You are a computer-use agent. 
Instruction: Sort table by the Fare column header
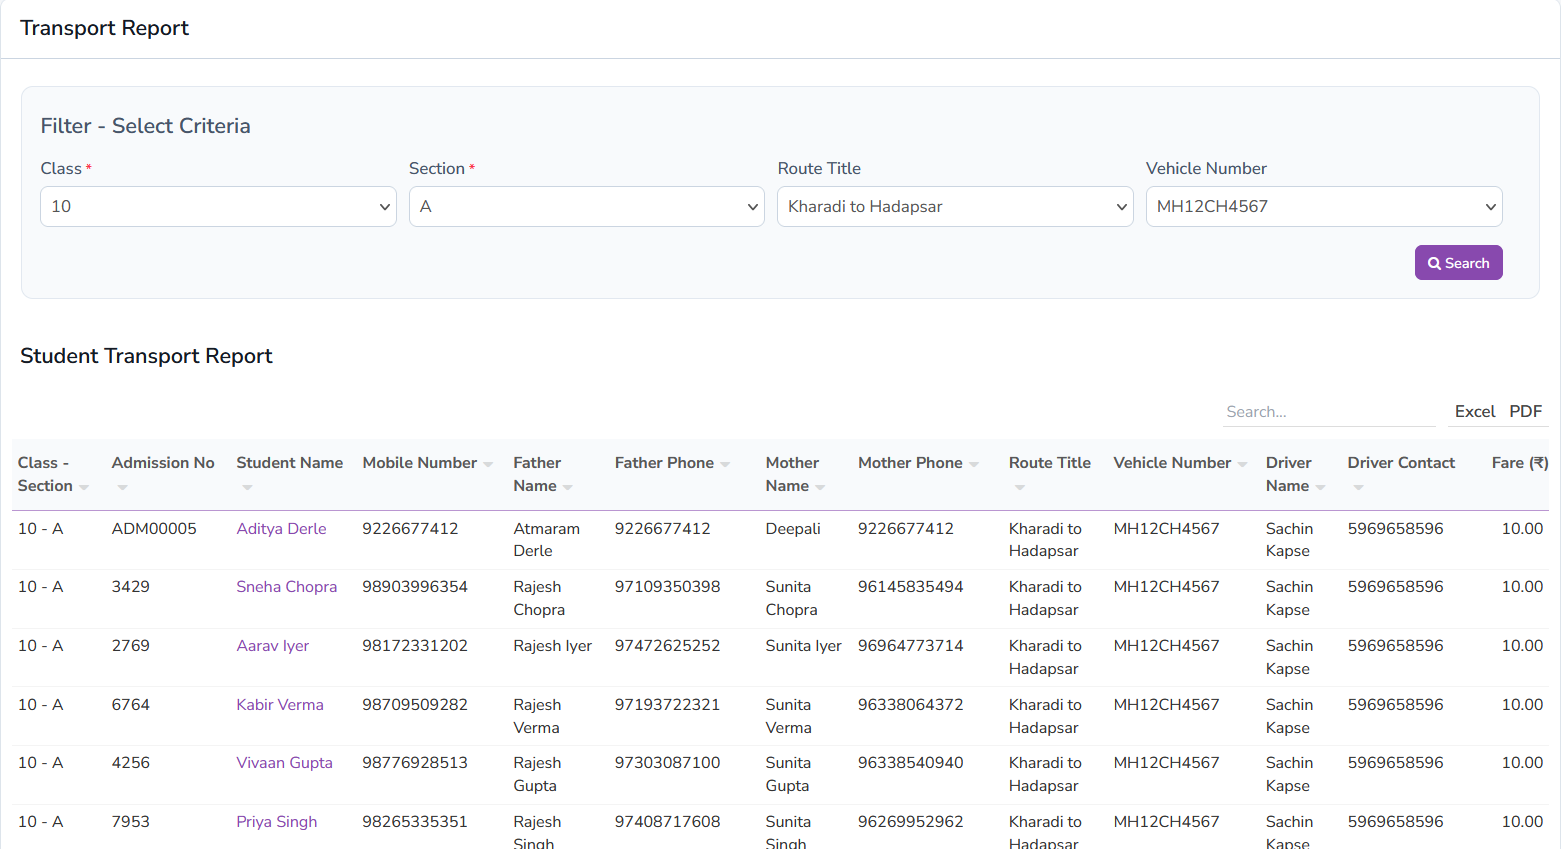coord(1518,463)
